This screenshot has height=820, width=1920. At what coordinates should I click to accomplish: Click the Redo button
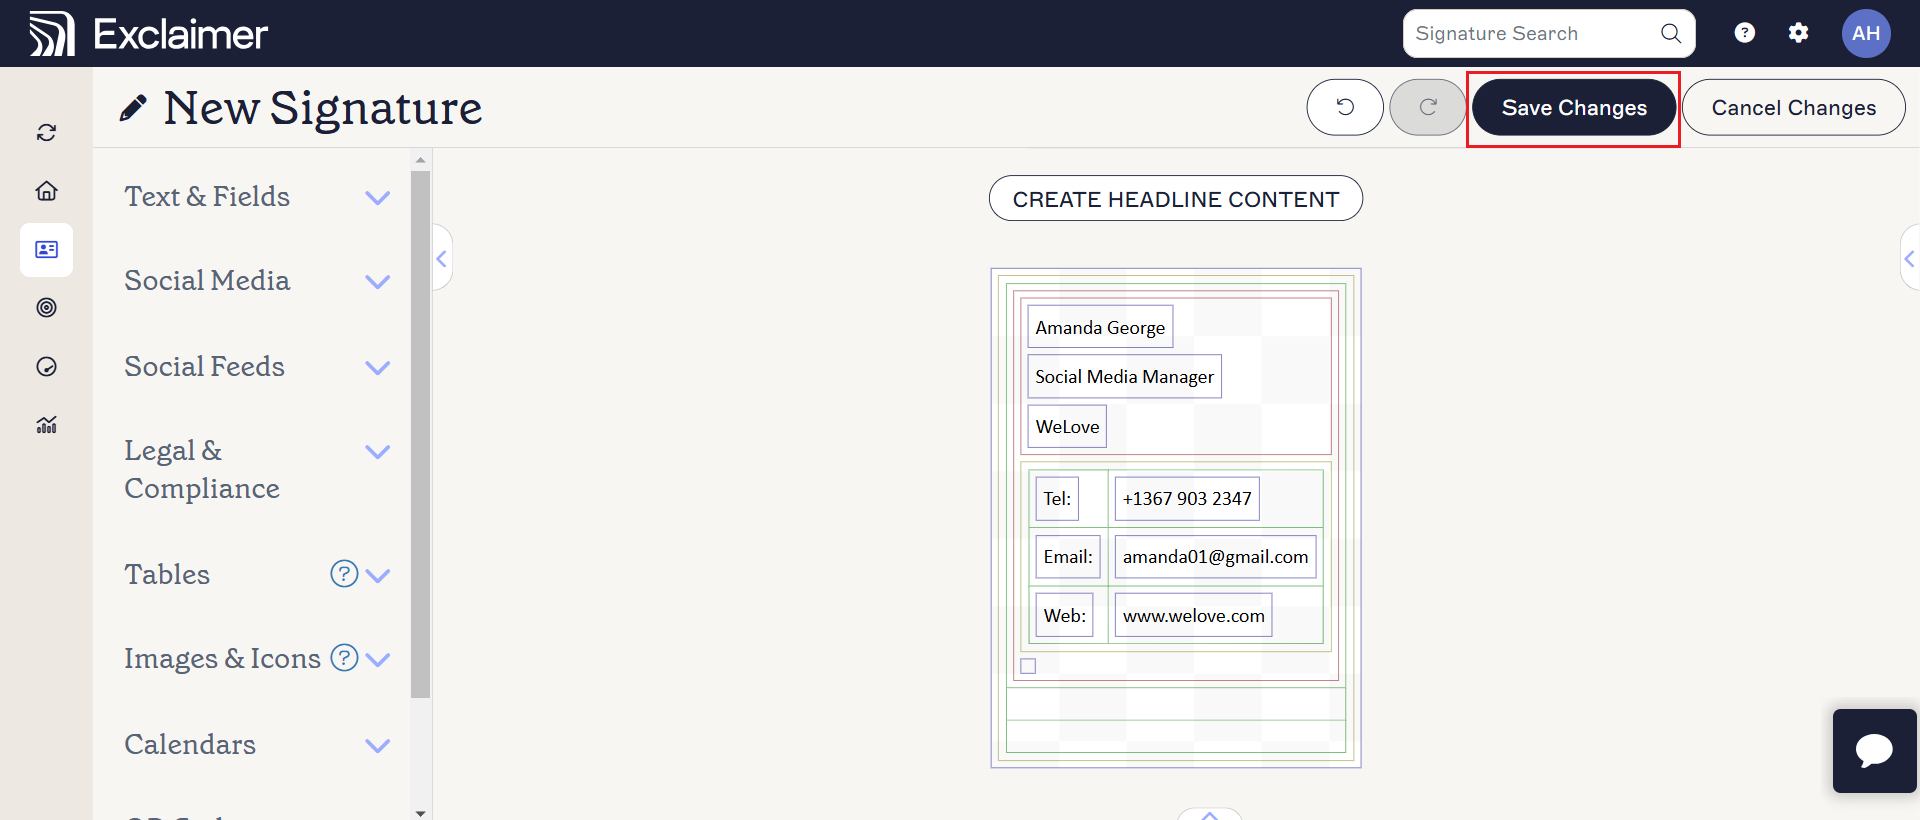[x=1428, y=107]
